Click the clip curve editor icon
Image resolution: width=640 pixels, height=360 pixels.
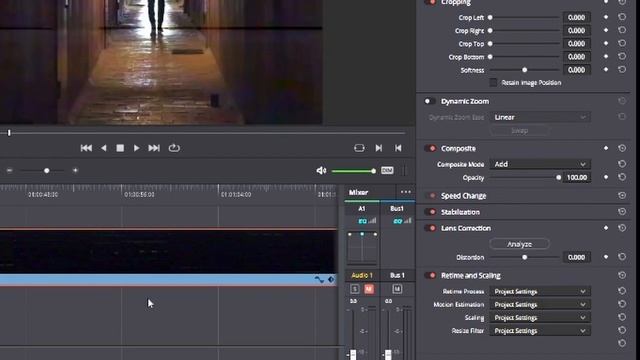(x=319, y=280)
